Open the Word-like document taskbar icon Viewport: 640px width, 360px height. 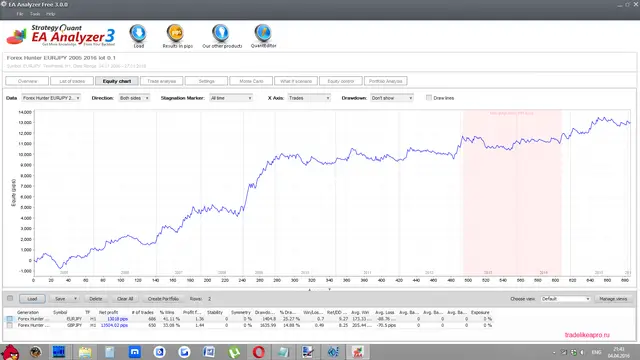(x=209, y=352)
